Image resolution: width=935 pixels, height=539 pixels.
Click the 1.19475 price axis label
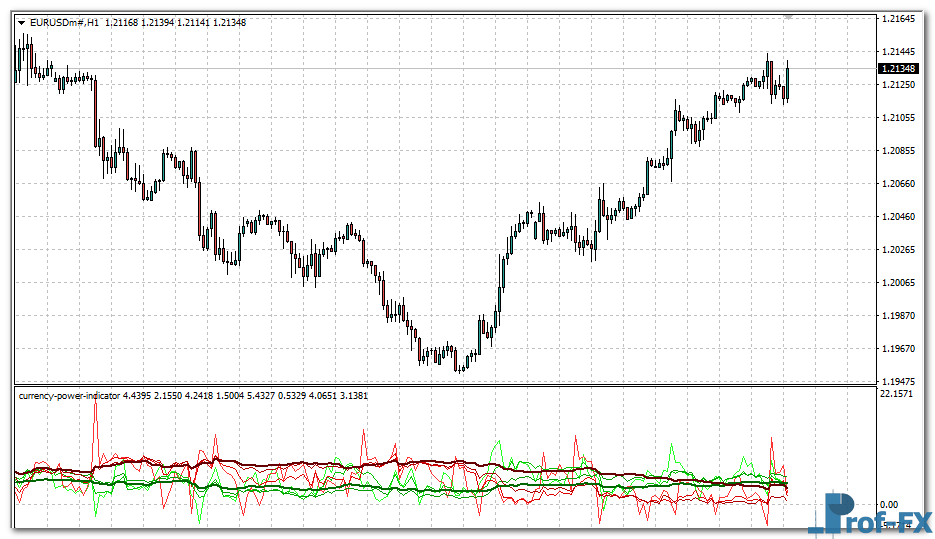pos(897,381)
